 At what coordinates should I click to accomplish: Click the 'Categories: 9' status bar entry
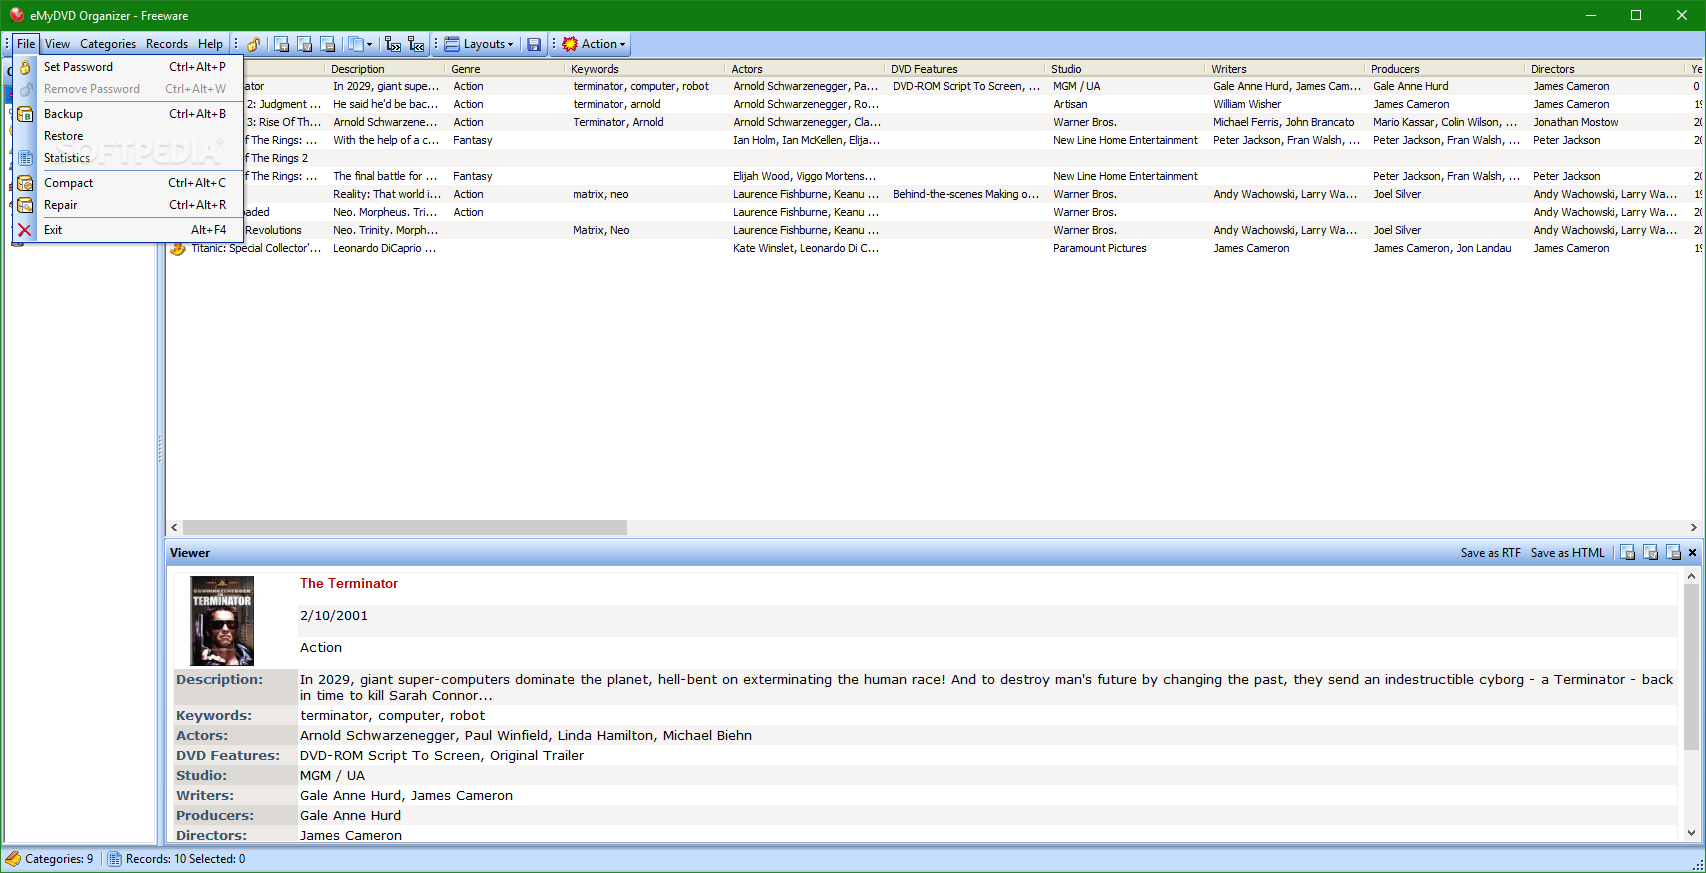coord(50,859)
